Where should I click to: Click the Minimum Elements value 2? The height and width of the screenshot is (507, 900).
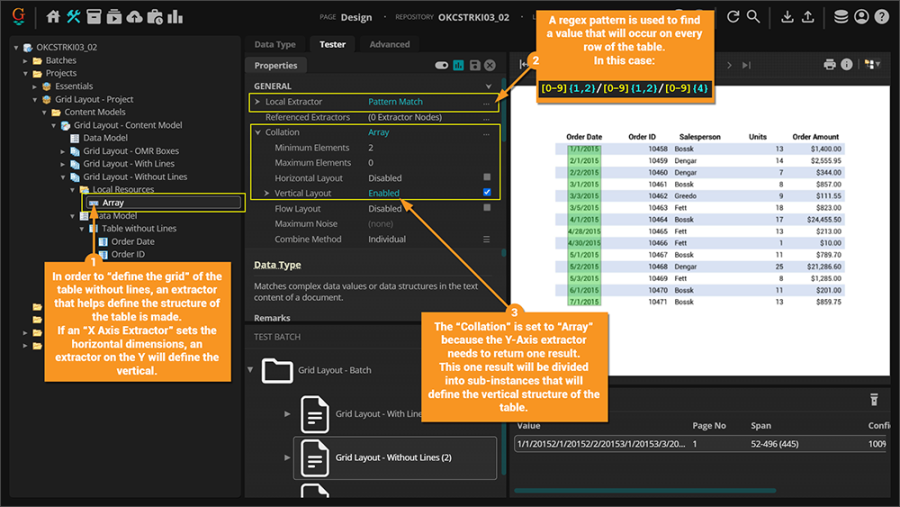(371, 148)
